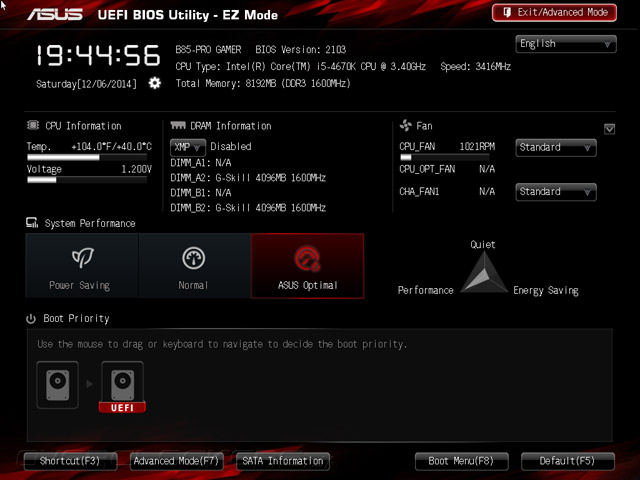This screenshot has height=480, width=640.
Task: Click the CPU_FAN speed bar
Action: (444, 157)
